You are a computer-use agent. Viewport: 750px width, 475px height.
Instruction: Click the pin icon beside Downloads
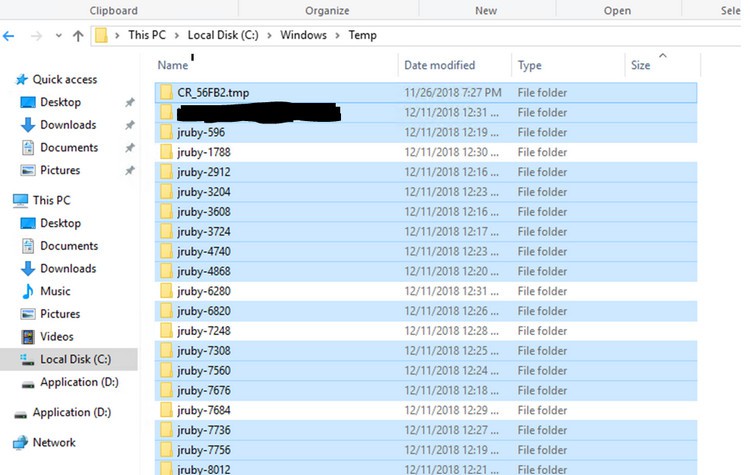tap(130, 125)
